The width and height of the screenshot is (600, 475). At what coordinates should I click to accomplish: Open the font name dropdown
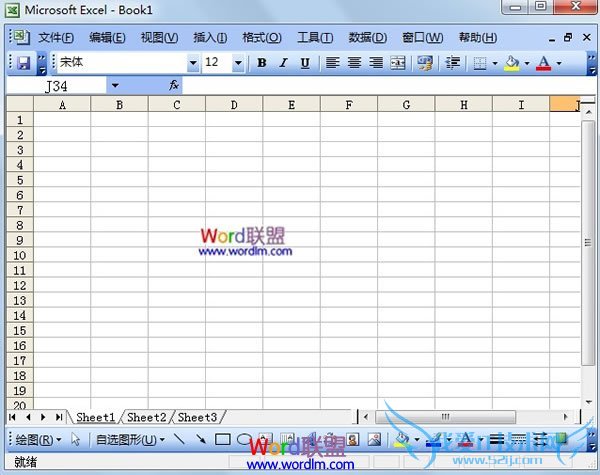[x=193, y=63]
